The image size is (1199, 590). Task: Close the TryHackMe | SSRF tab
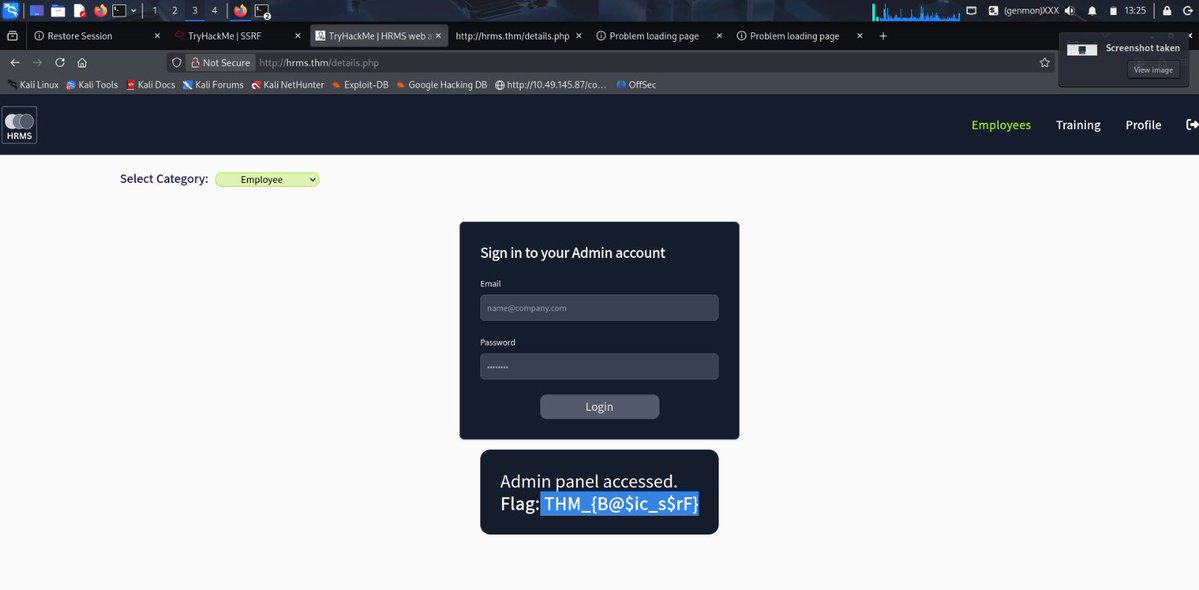(297, 36)
